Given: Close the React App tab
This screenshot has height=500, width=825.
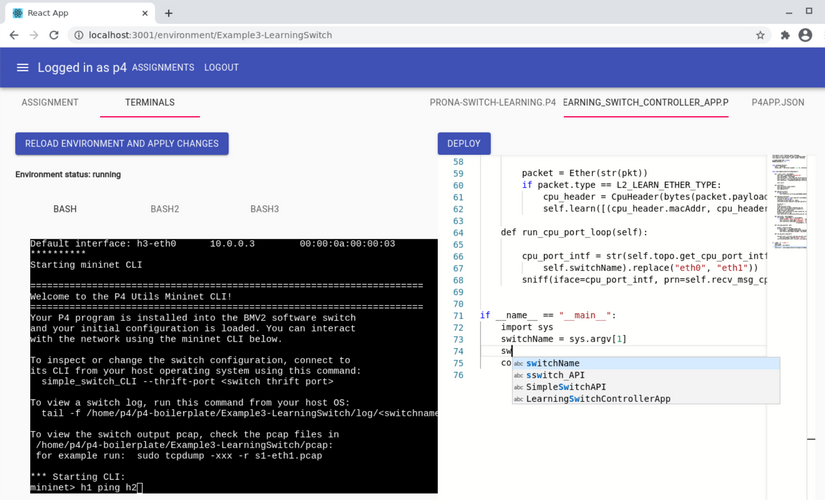Looking at the screenshot, I should click(145, 13).
